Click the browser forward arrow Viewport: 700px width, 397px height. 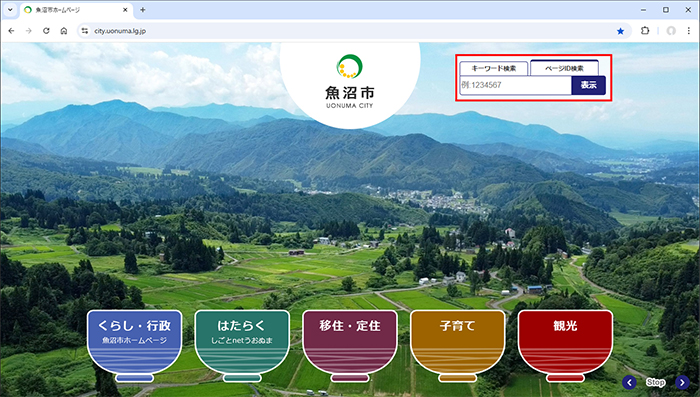click(x=29, y=31)
